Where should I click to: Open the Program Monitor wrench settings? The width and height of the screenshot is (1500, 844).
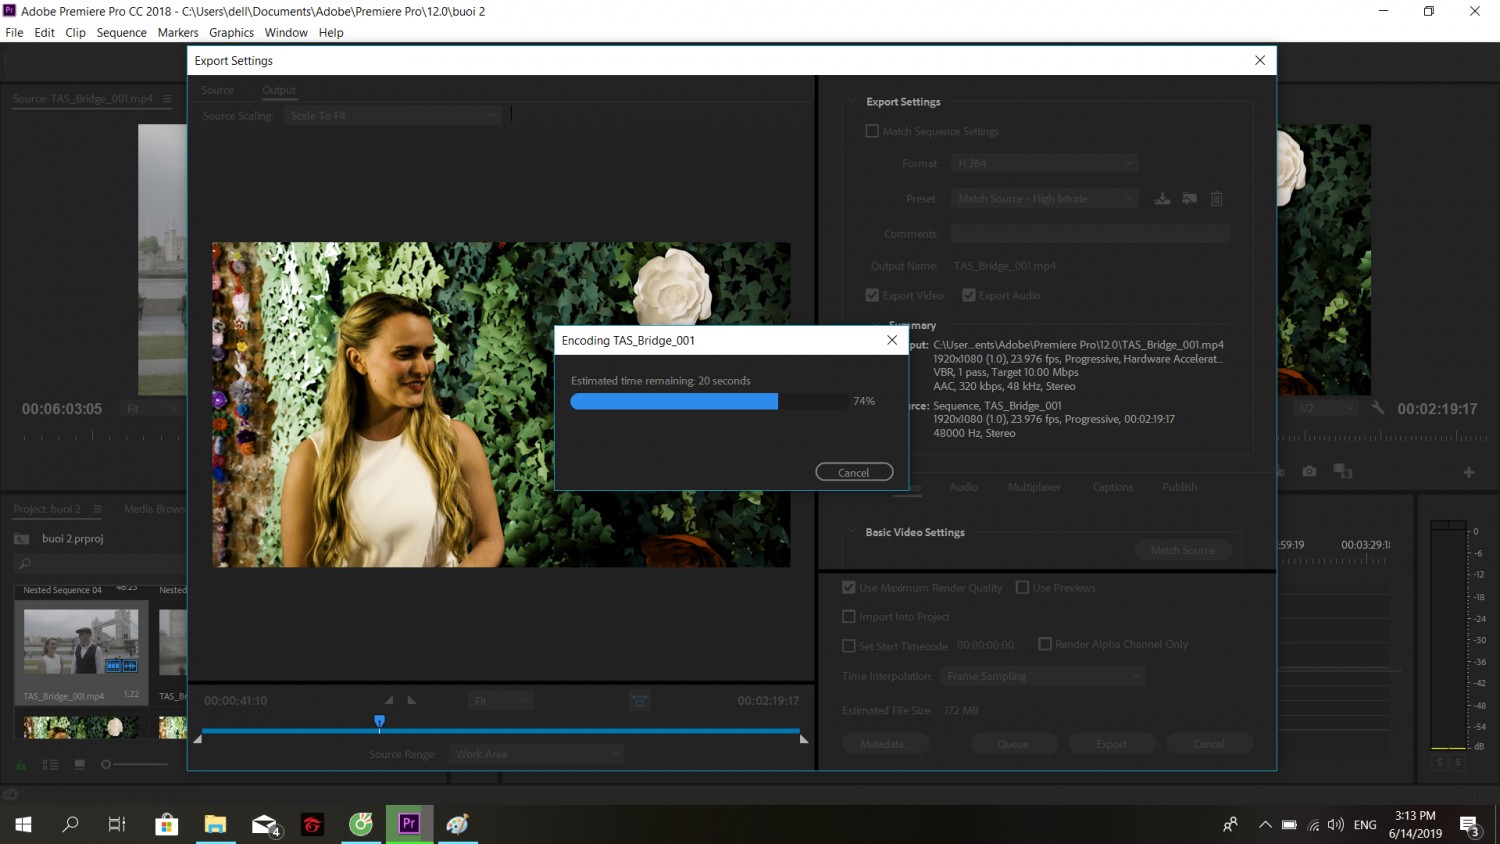tap(1377, 408)
